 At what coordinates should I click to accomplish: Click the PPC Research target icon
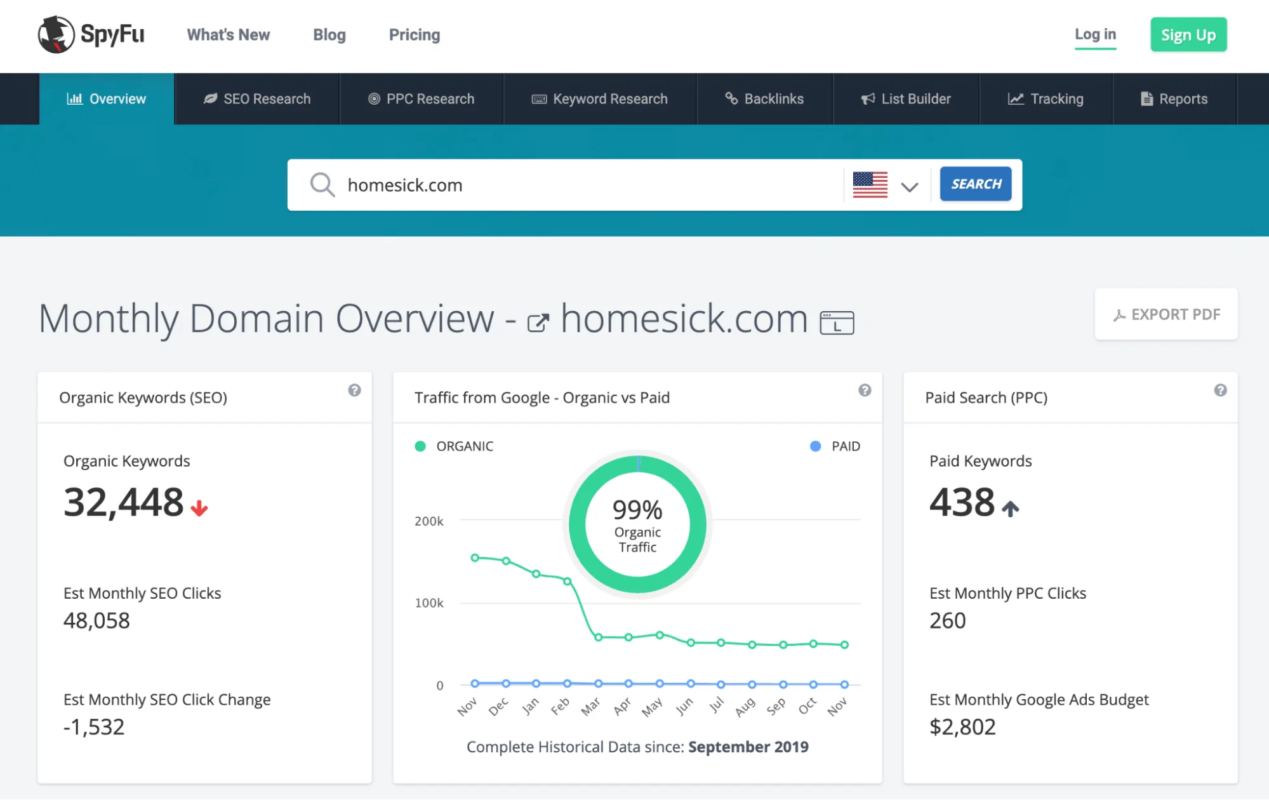tap(374, 99)
